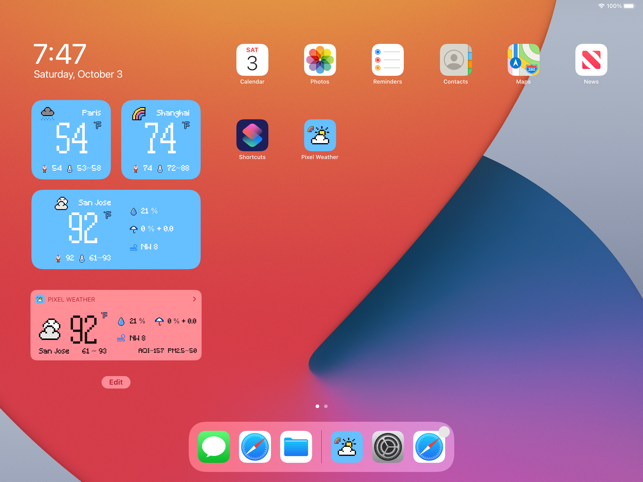Open Pixel Weather from home screen
The height and width of the screenshot is (482, 643).
point(320,135)
